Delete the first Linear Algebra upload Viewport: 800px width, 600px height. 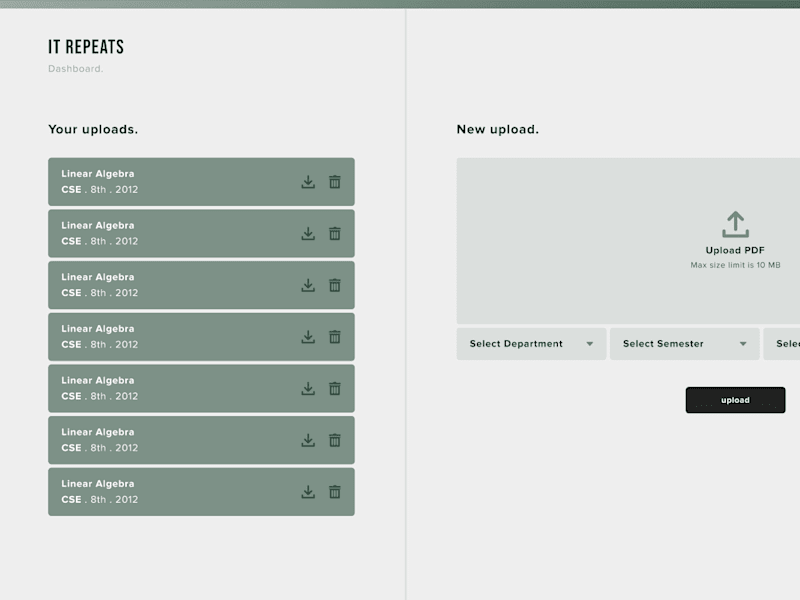pyautogui.click(x=335, y=182)
